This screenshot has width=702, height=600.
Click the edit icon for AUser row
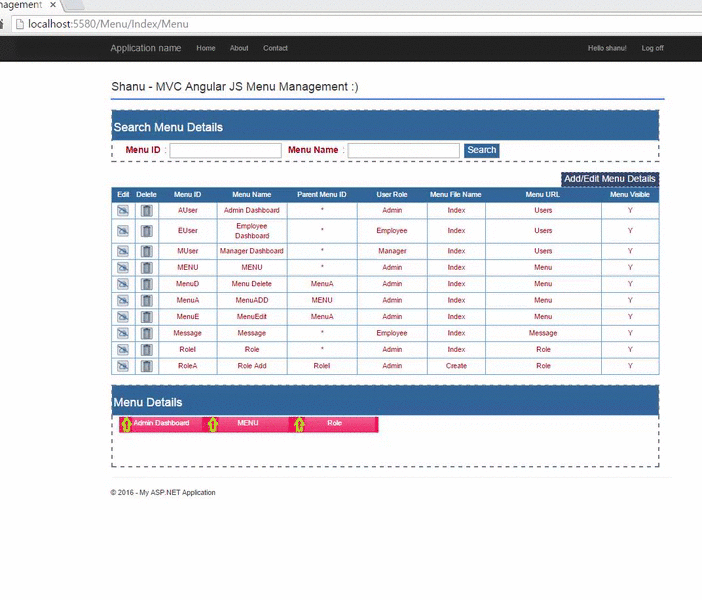(123, 210)
